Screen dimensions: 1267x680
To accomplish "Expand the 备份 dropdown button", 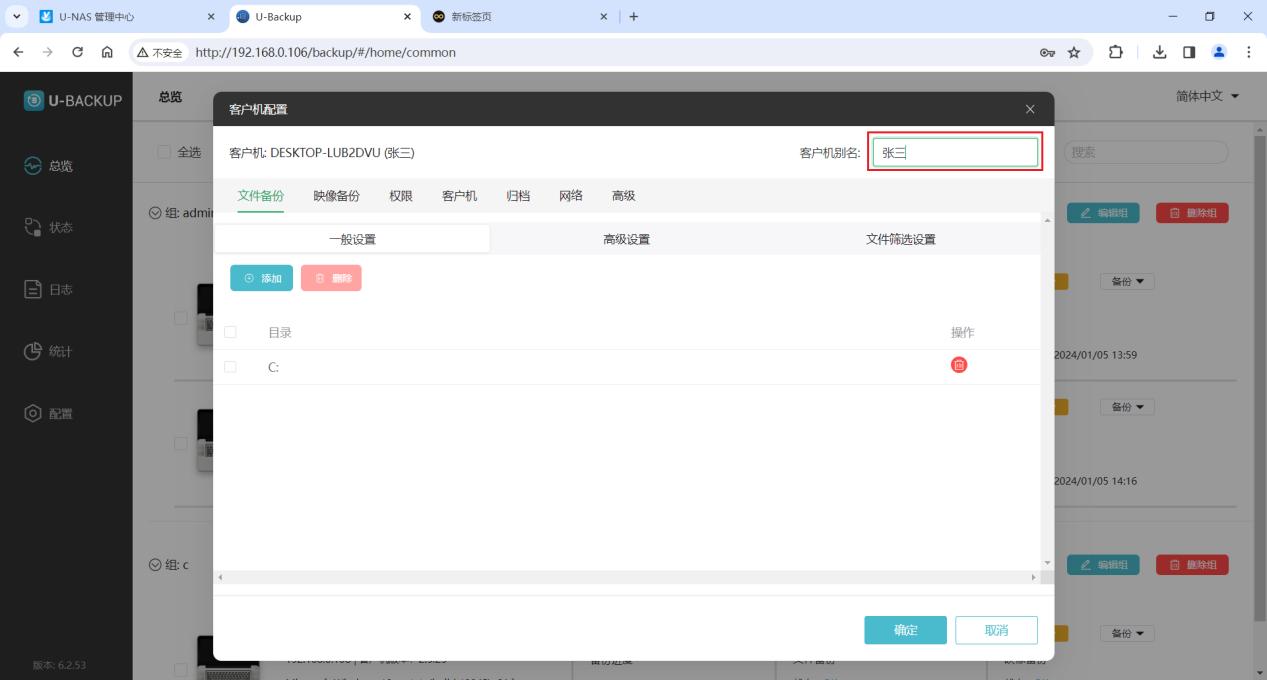I will point(1127,282).
